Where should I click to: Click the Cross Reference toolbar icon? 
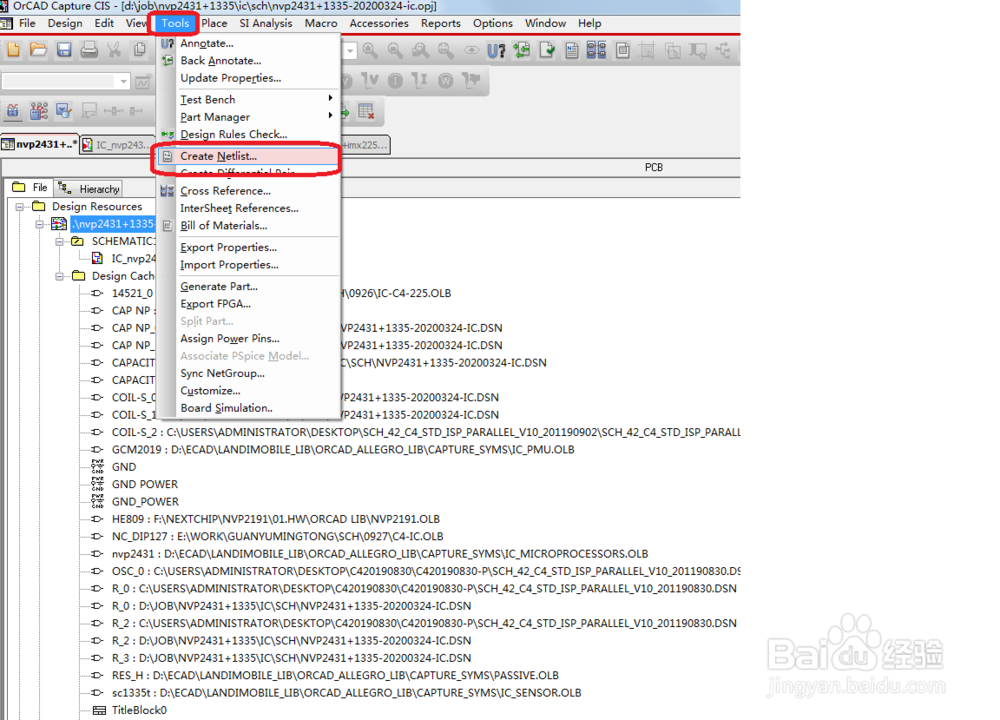pyautogui.click(x=597, y=50)
